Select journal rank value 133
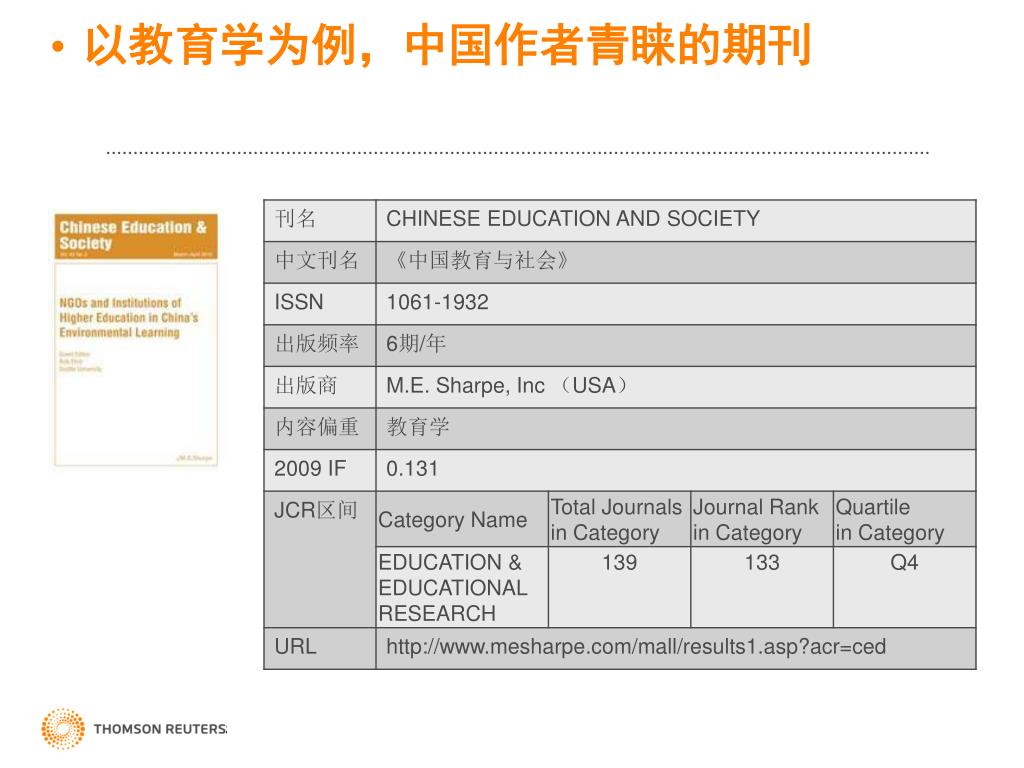1024x768 pixels. [x=762, y=562]
